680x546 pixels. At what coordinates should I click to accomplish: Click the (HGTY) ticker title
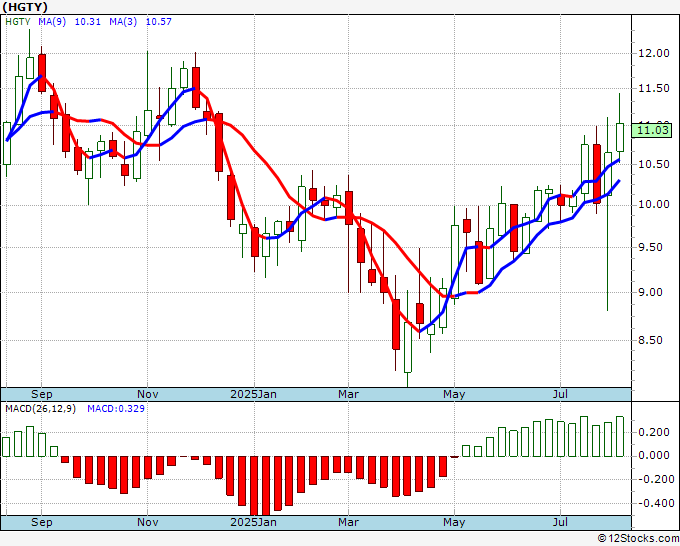25,7
